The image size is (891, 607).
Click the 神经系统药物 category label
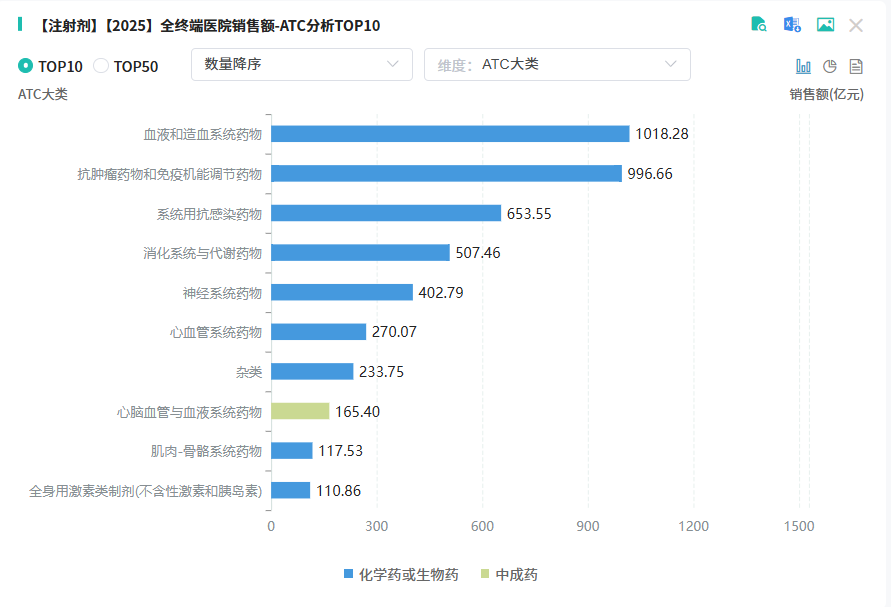click(x=222, y=293)
